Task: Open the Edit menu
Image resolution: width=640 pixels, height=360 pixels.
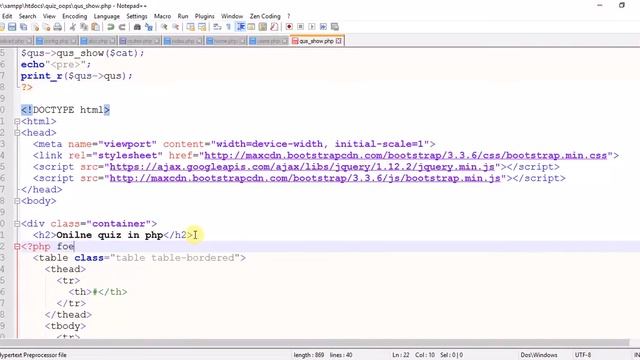Action: click(7, 16)
